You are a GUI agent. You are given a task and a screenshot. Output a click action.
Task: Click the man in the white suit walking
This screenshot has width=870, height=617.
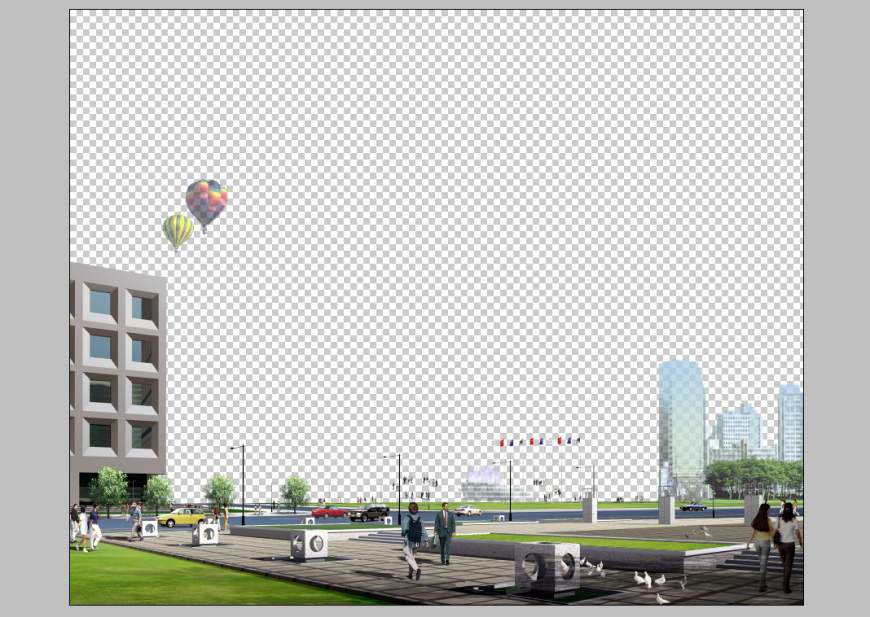click(x=443, y=533)
